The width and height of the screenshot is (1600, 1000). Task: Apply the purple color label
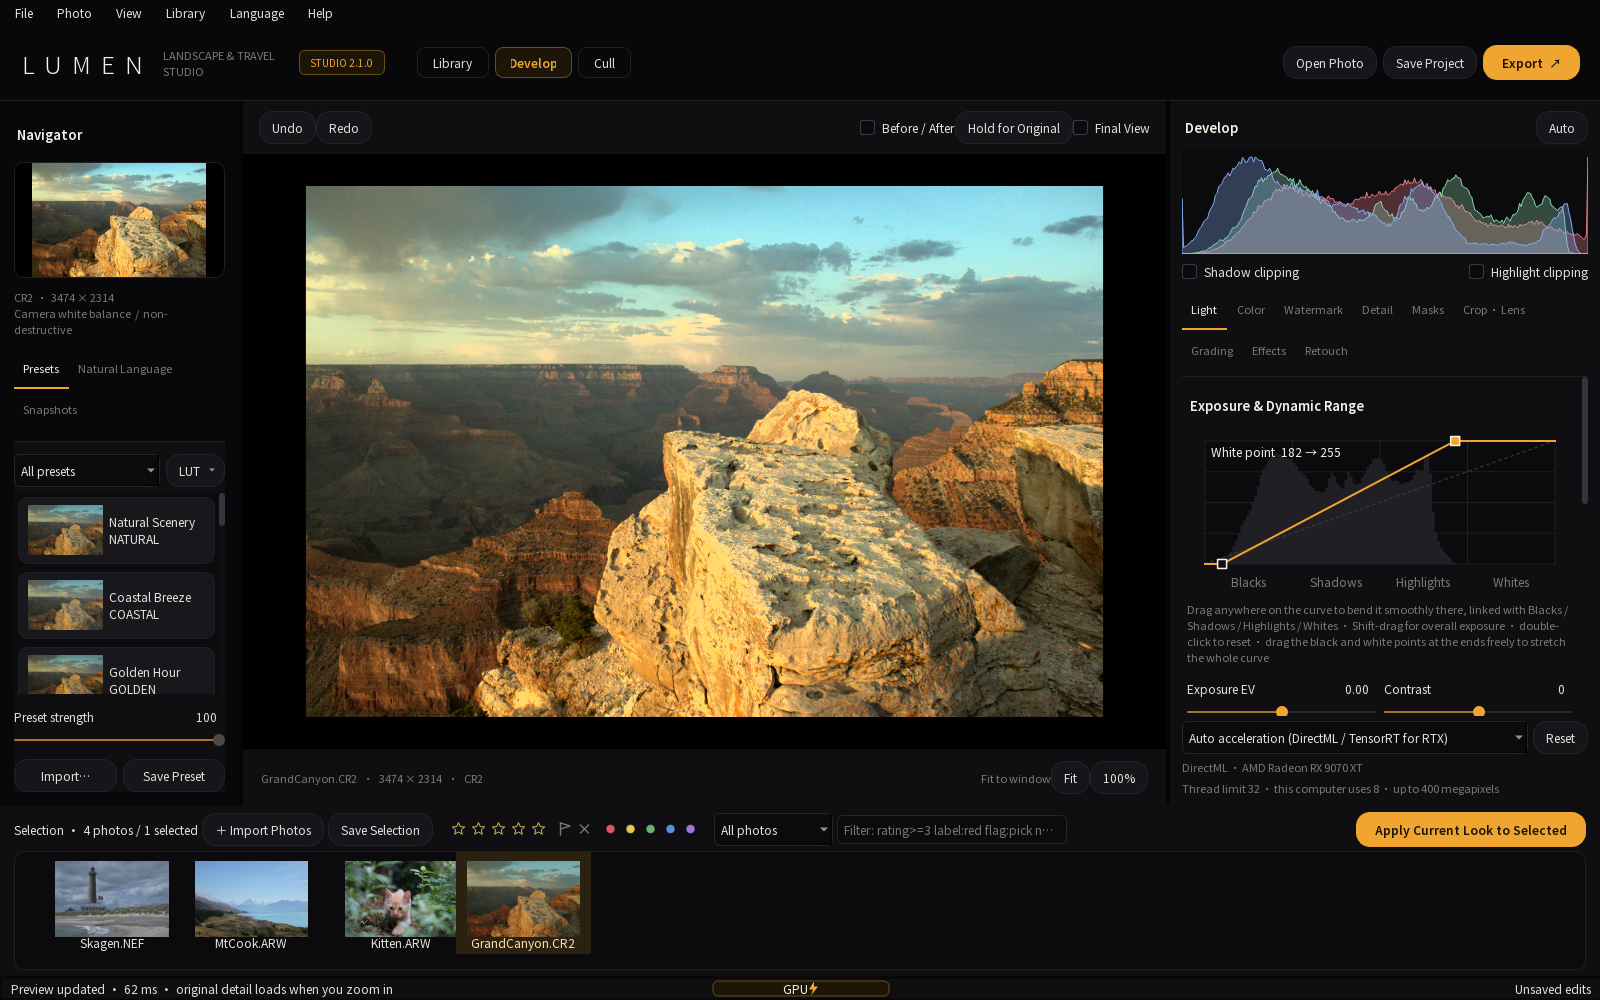[x=690, y=829]
